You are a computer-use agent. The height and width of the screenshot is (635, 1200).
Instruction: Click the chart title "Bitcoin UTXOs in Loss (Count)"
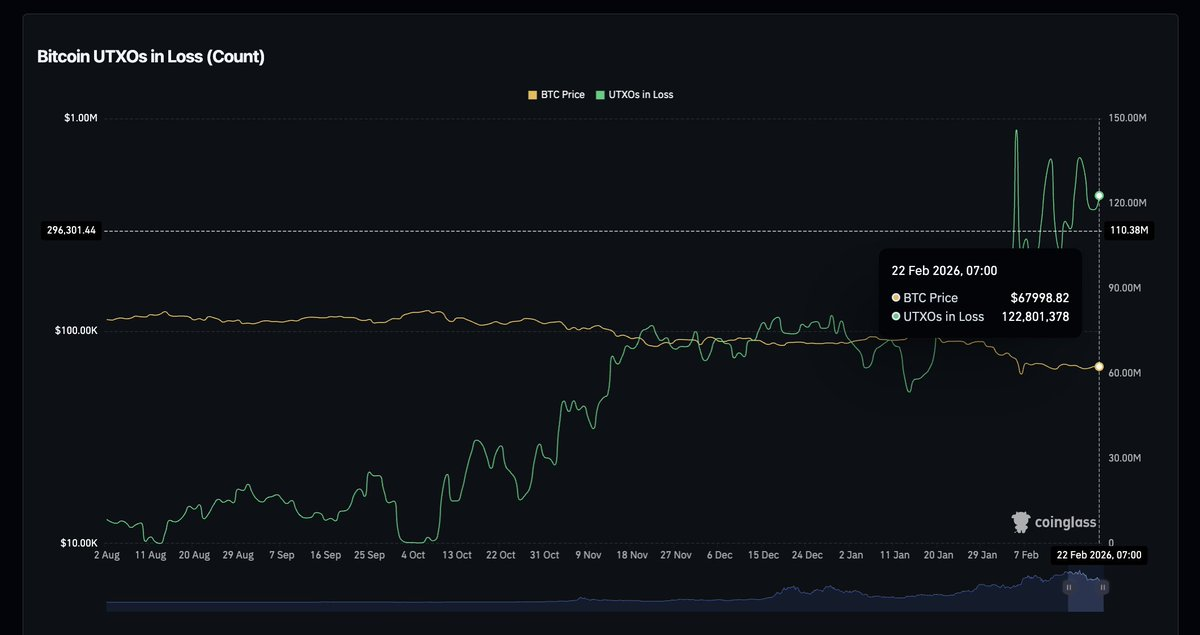151,57
